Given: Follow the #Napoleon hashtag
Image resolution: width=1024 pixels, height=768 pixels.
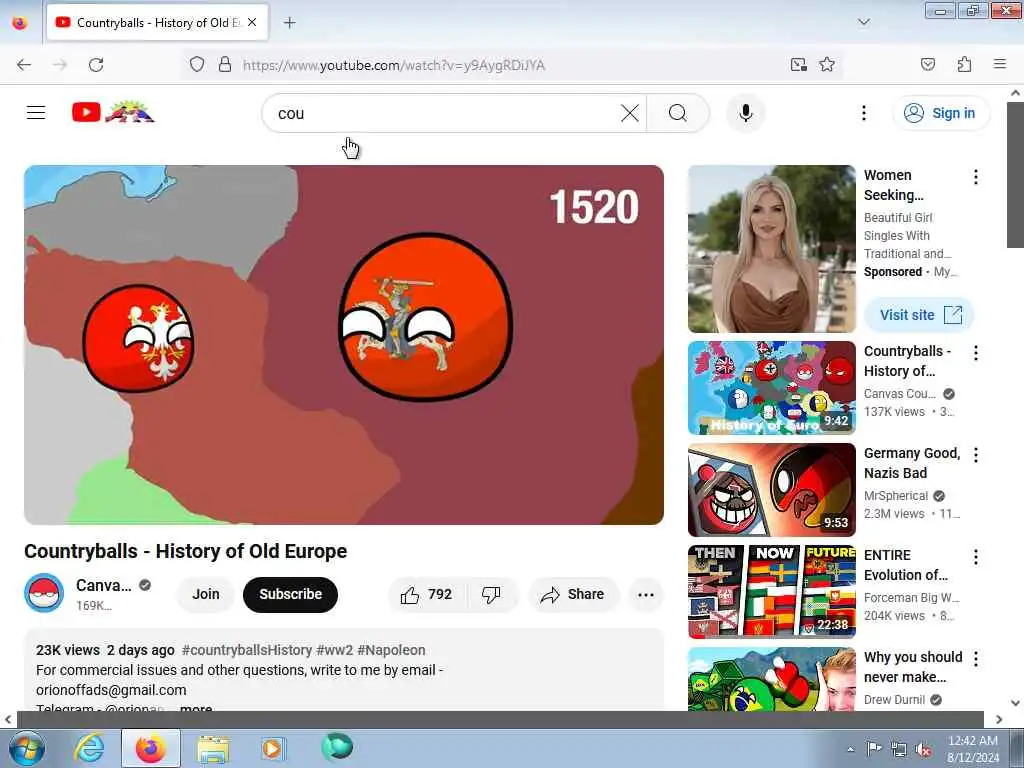Looking at the screenshot, I should click(x=391, y=650).
